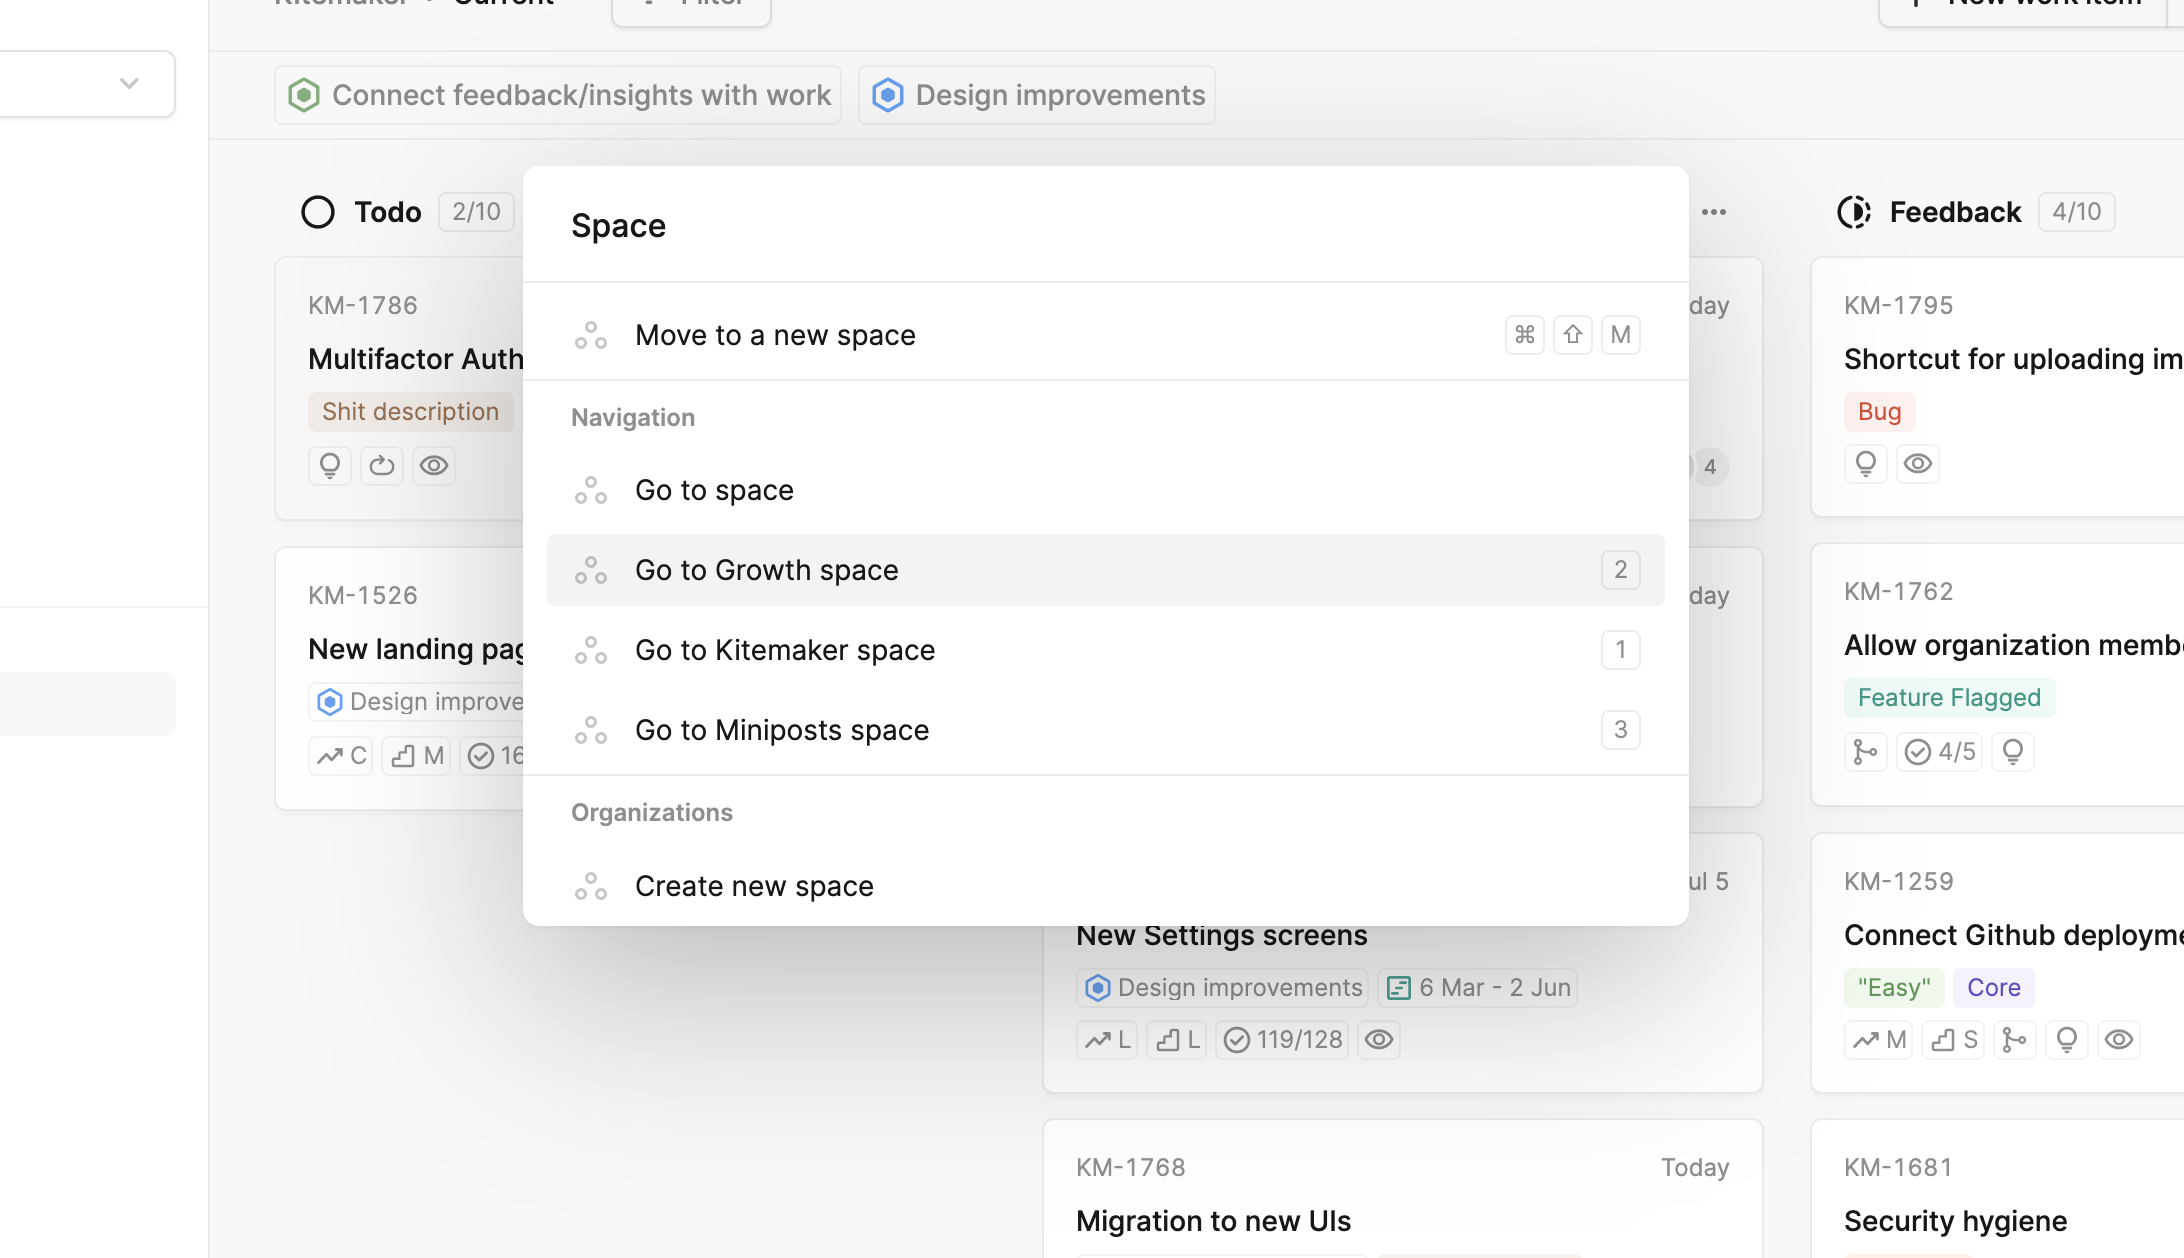Click git branch icon on KM-1762
This screenshot has height=1258, width=2184.
click(1866, 752)
